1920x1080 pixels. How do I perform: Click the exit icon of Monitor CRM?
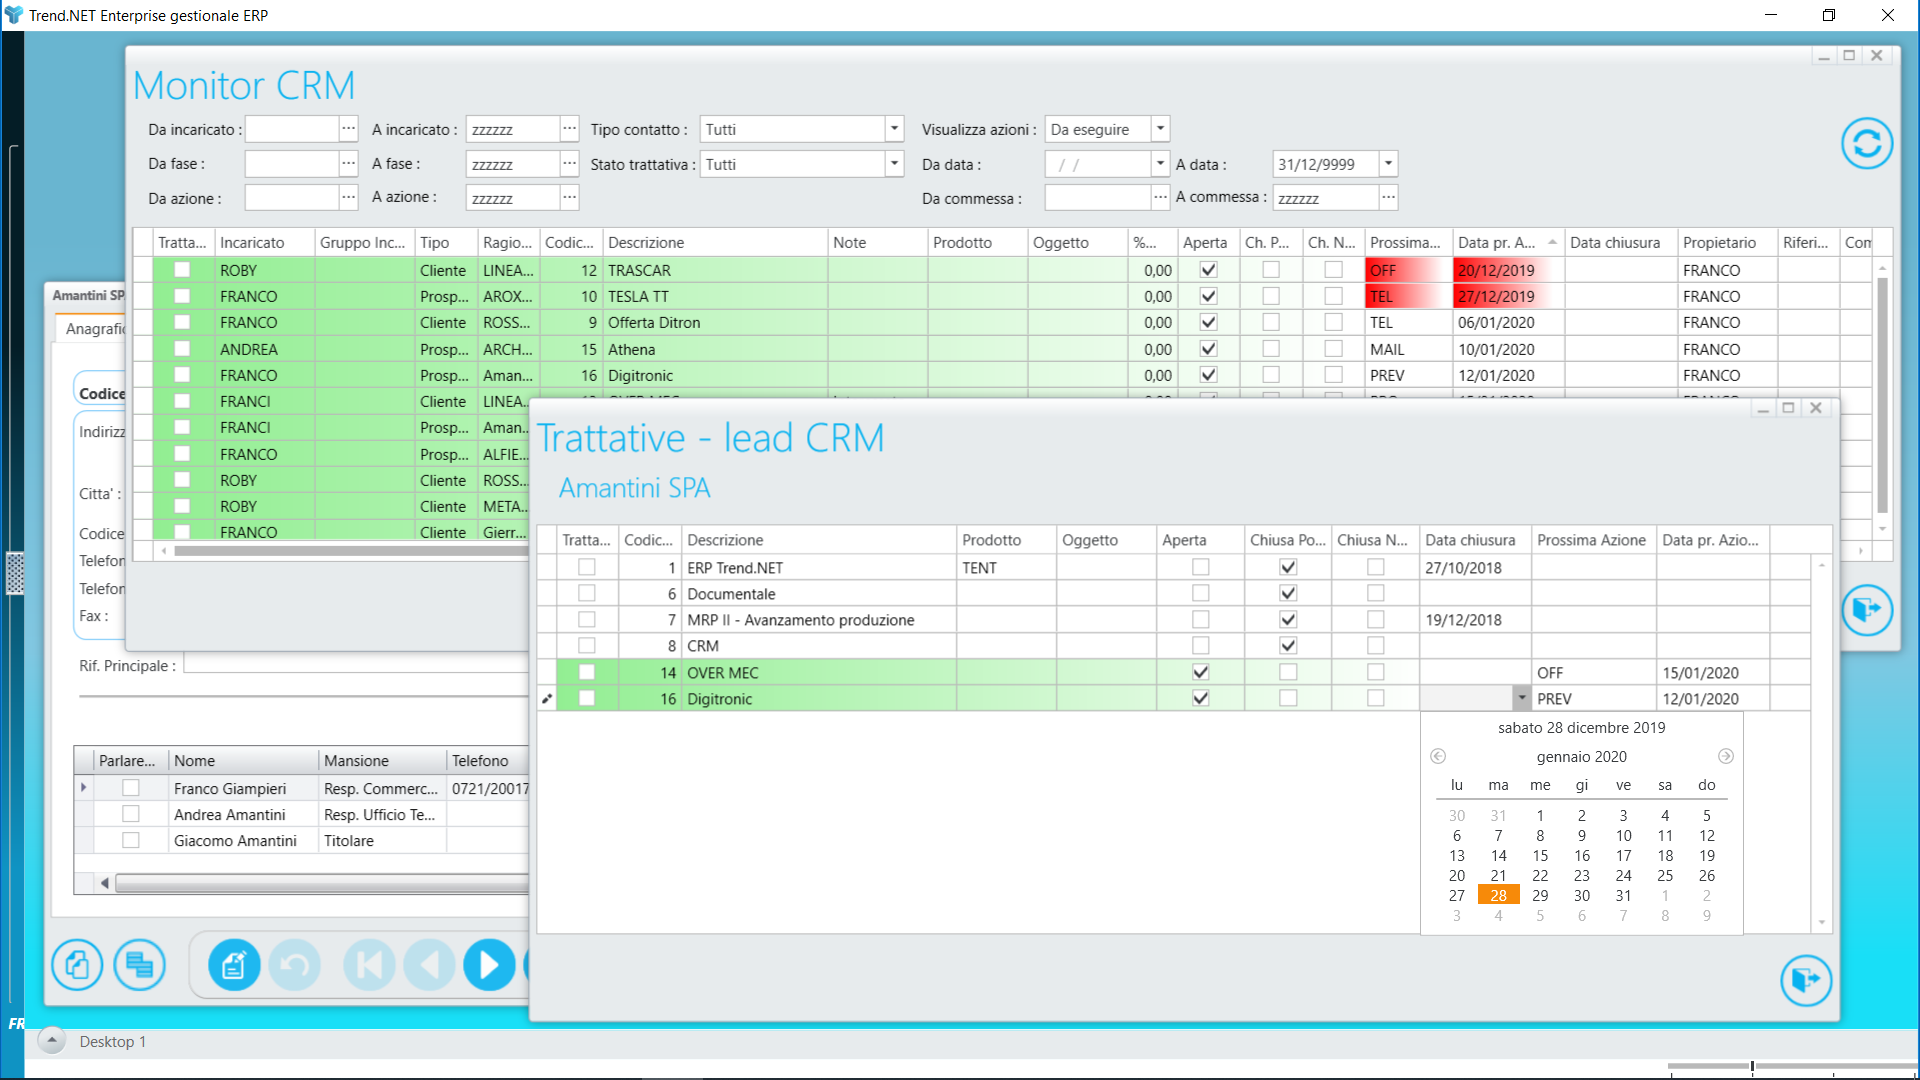pos(1866,610)
